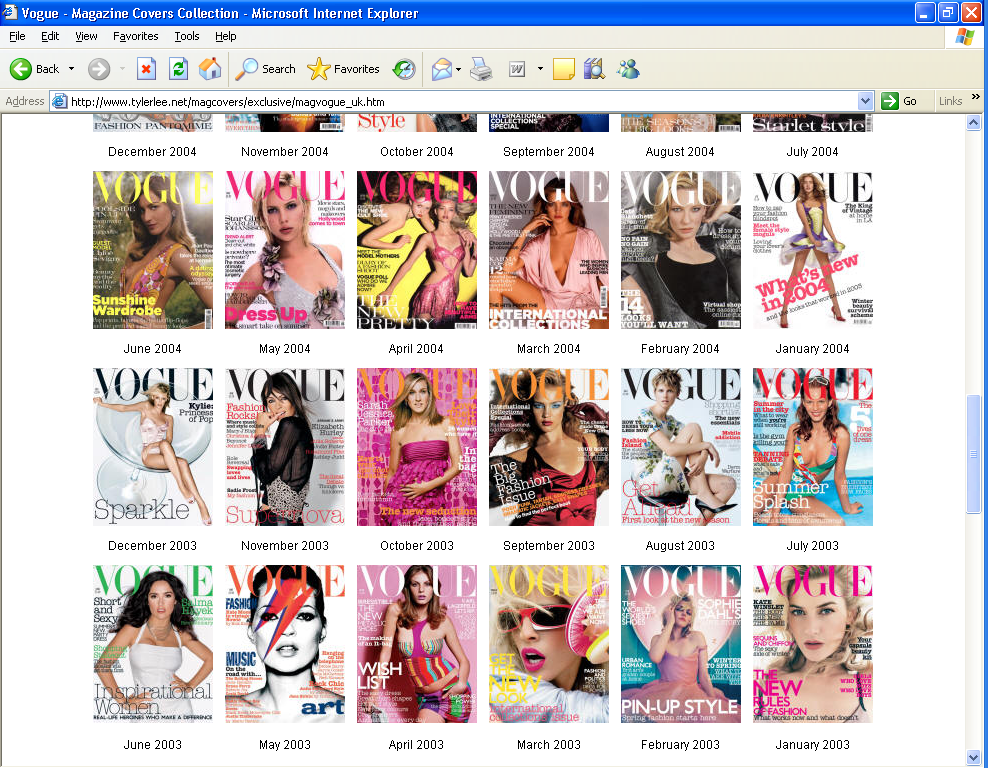The width and height of the screenshot is (988, 768).
Task: Open the April 2003 Wish List cover
Action: click(x=416, y=644)
